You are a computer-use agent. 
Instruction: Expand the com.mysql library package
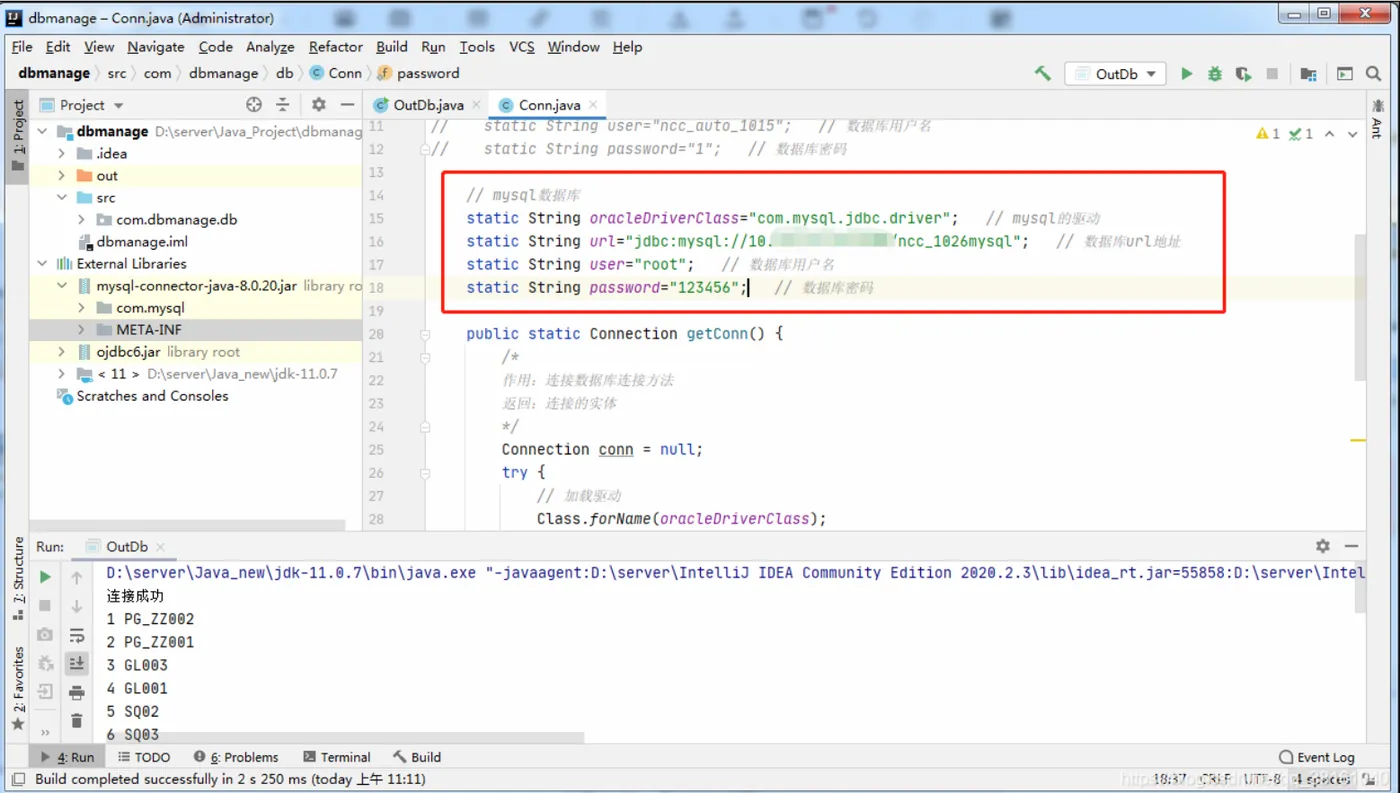(82, 307)
